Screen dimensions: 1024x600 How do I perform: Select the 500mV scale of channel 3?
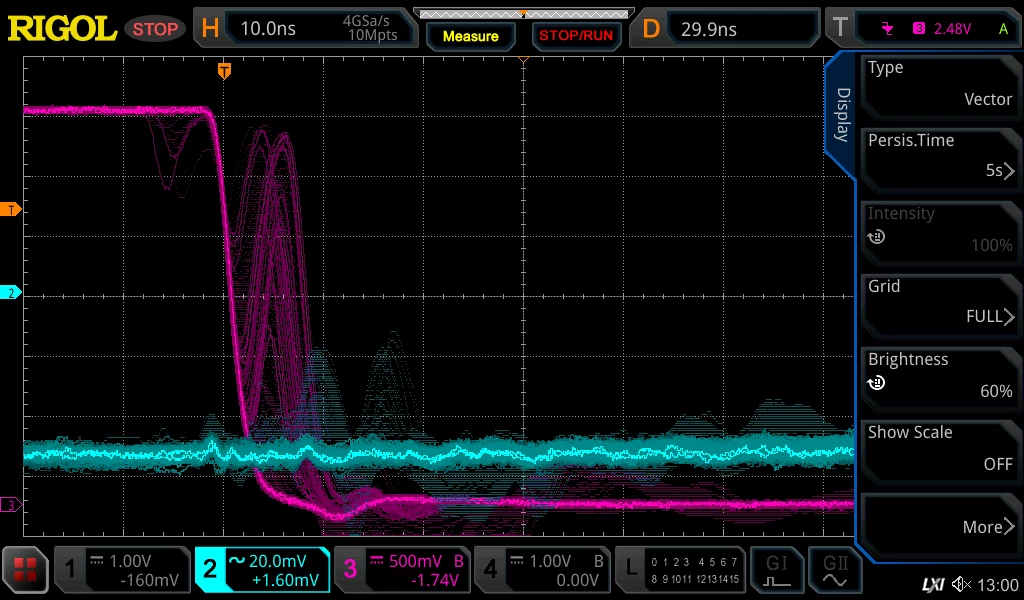pos(415,561)
